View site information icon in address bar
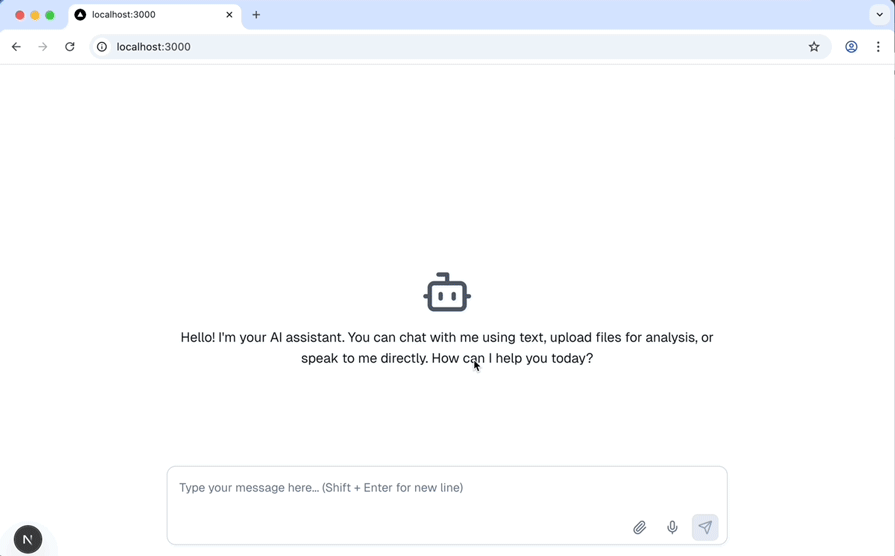Screen dimensions: 895x556 102,47
